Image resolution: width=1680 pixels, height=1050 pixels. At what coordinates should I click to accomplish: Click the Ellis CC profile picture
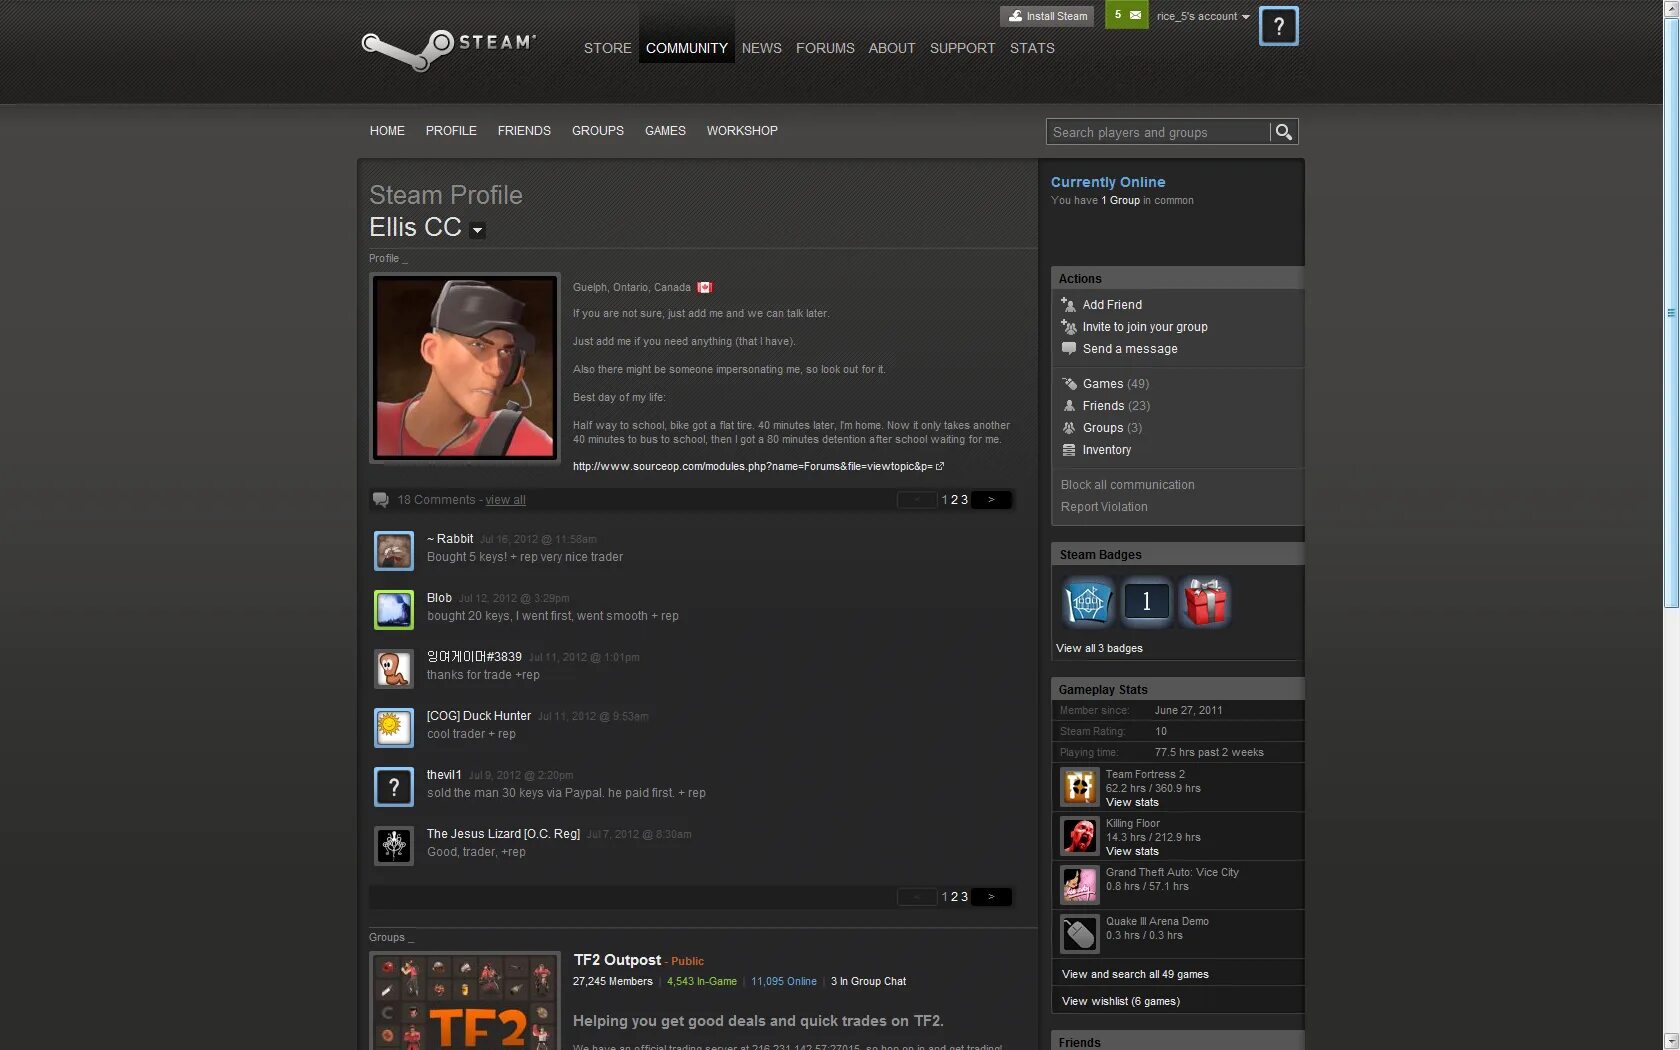point(465,368)
